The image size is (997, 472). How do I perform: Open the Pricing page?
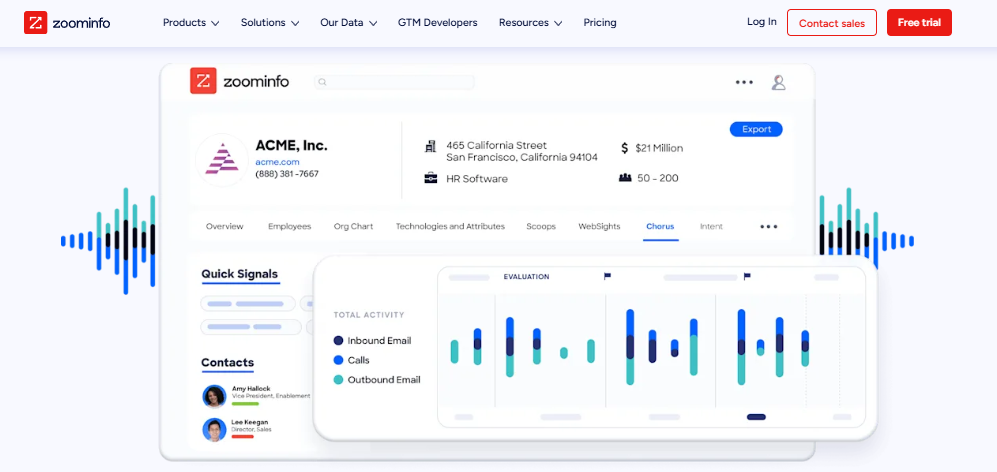click(x=600, y=23)
